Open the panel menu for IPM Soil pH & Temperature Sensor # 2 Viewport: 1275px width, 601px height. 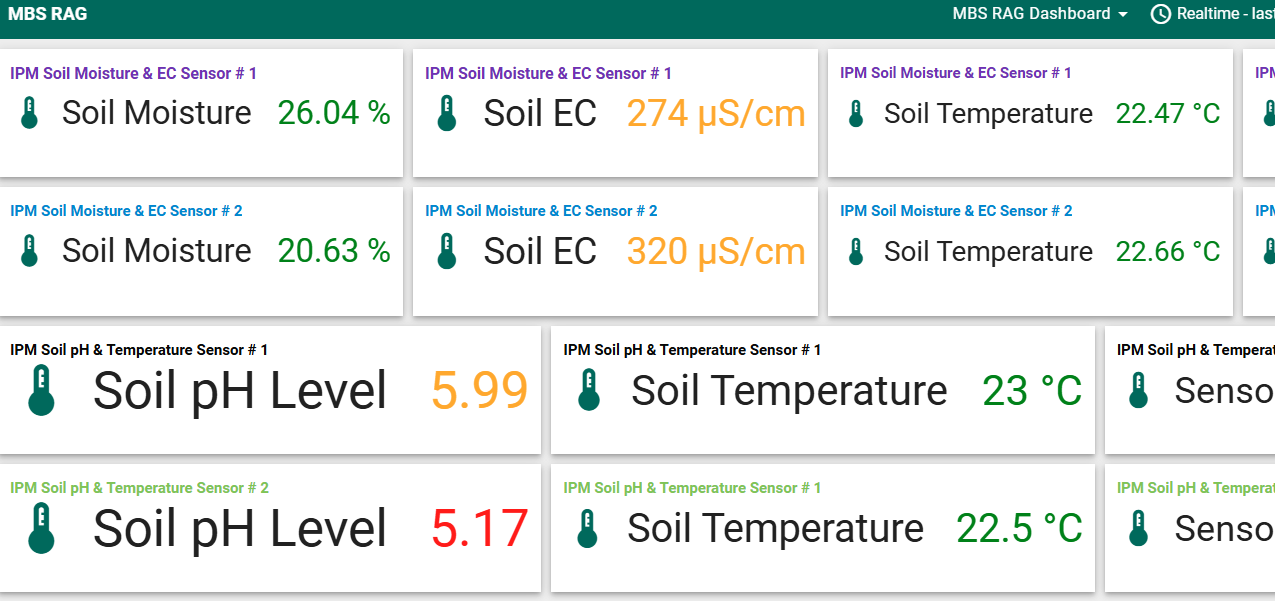pyautogui.click(x=139, y=488)
